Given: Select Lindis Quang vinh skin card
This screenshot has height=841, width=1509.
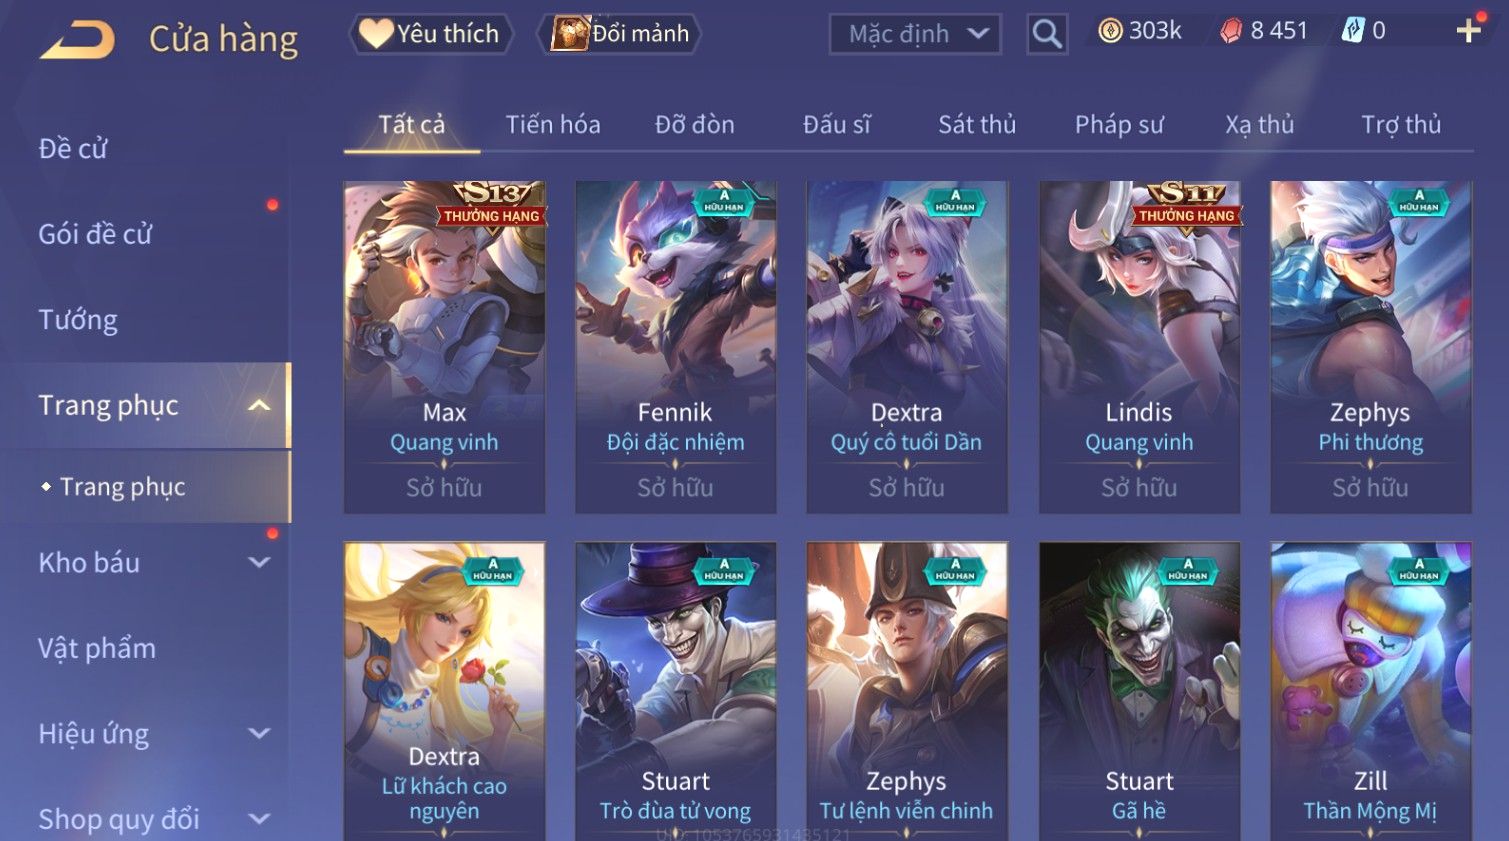Looking at the screenshot, I should pyautogui.click(x=1139, y=347).
